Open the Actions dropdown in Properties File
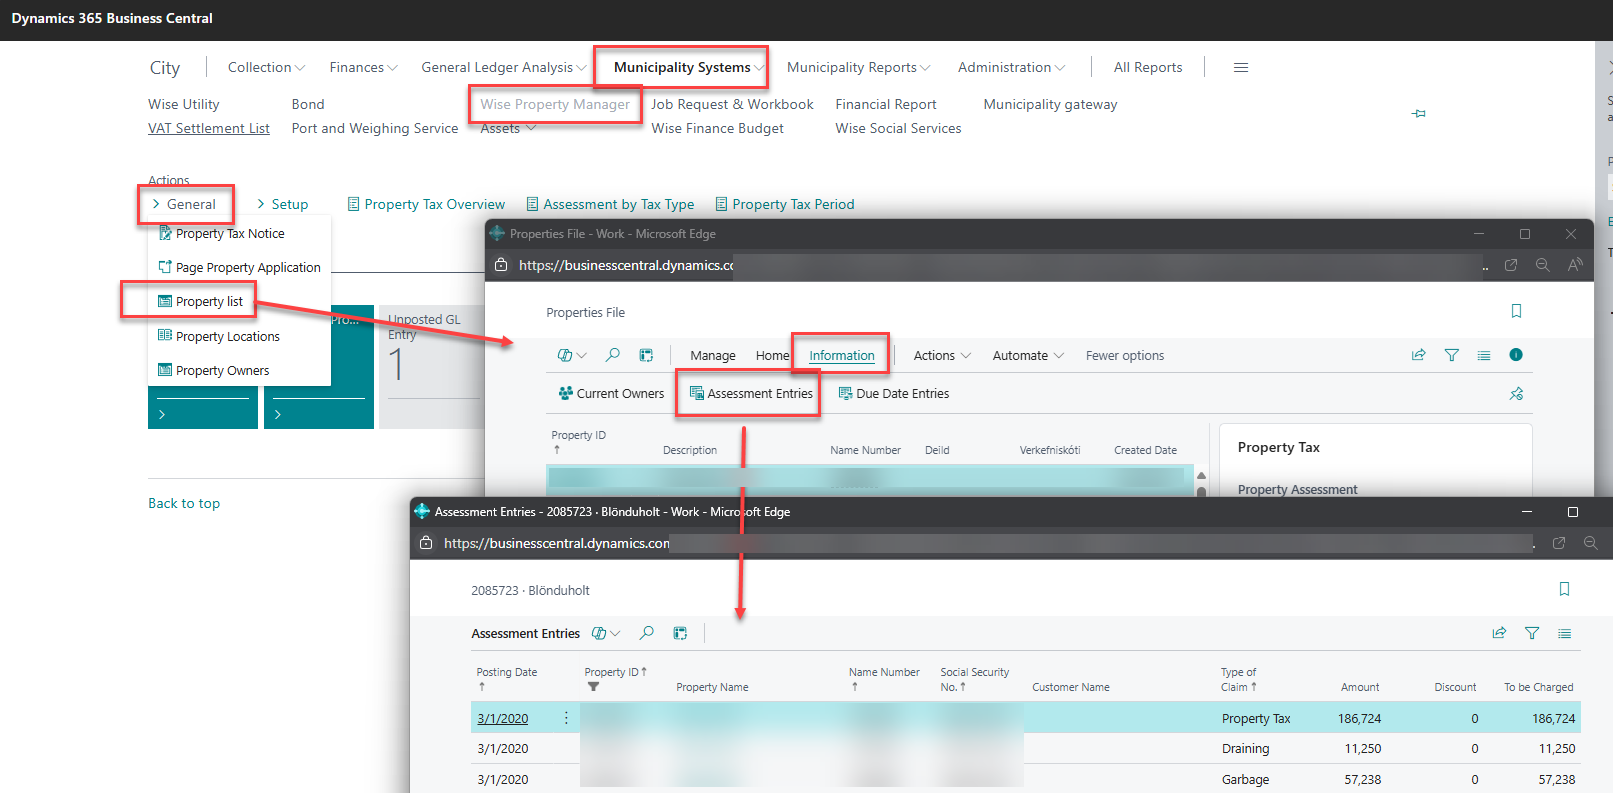The height and width of the screenshot is (793, 1613). click(x=942, y=355)
